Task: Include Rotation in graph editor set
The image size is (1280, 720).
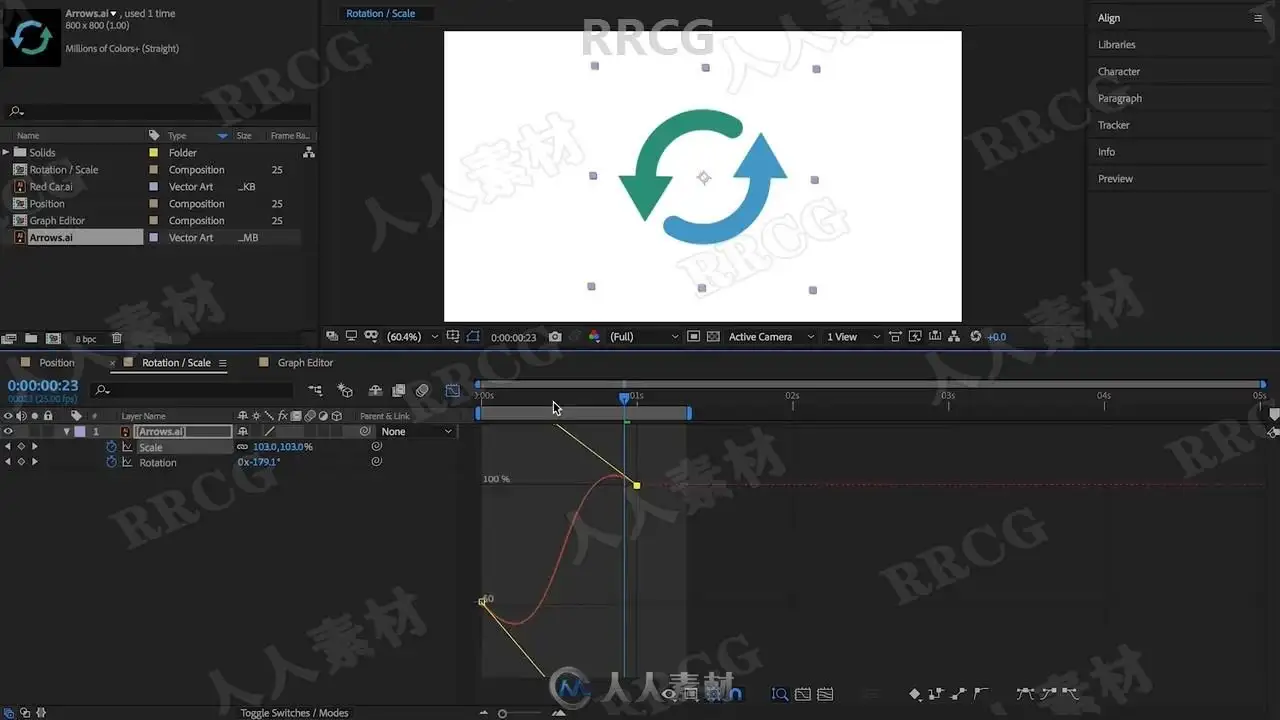Action: pyautogui.click(x=127, y=462)
